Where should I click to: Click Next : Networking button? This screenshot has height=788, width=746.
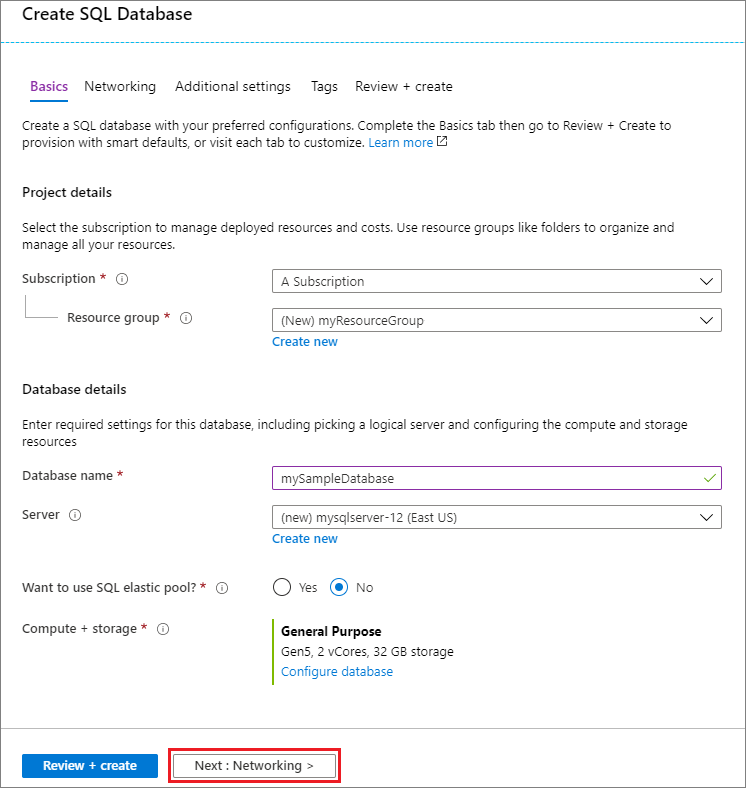pos(254,765)
